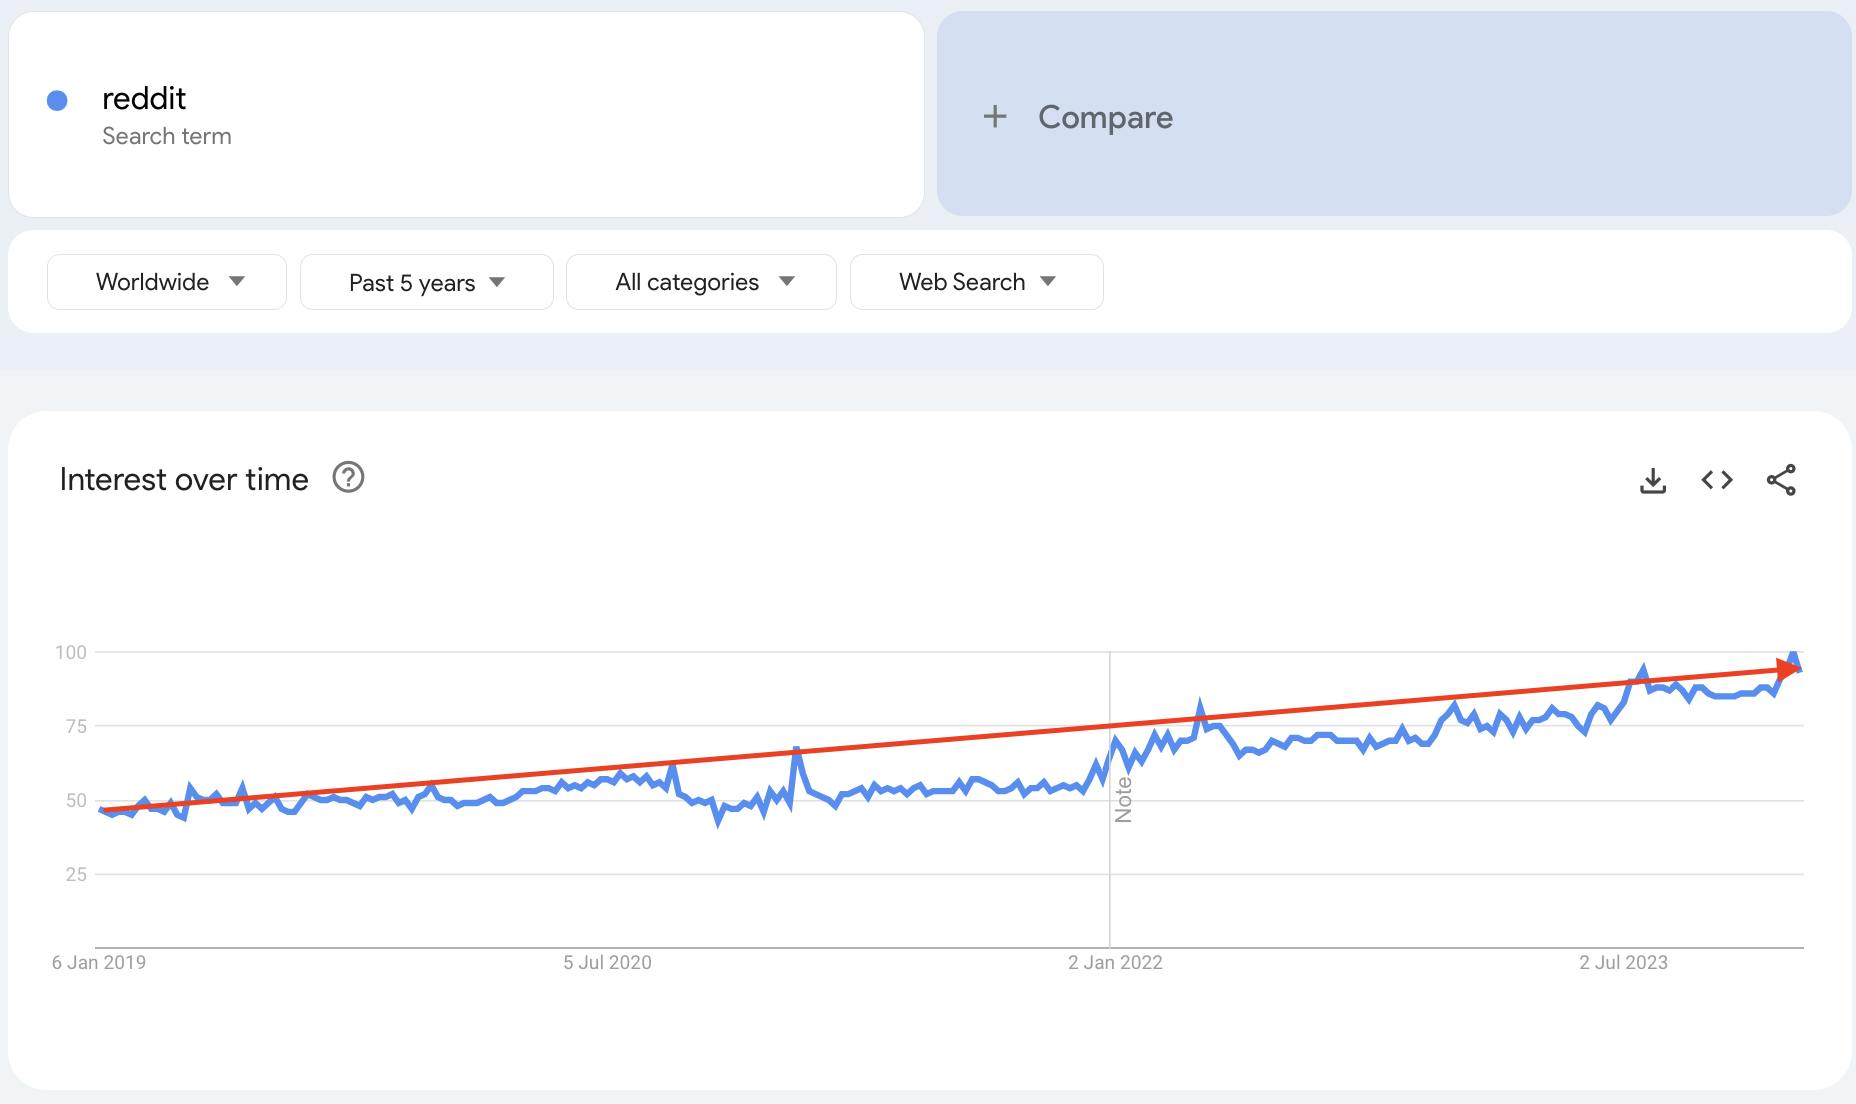Open the Past 5 years time range menu
Screen dimensions: 1856x1104
pos(426,282)
